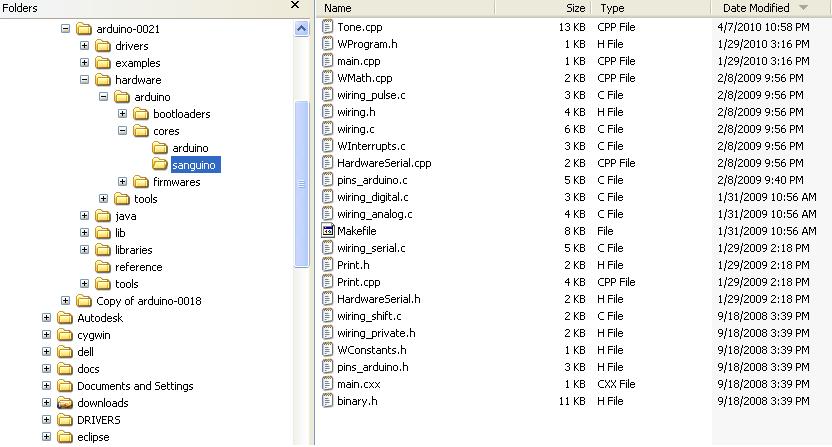This screenshot has width=832, height=447.
Task: Select wiring_private.h in the file list
Action: [x=376, y=333]
